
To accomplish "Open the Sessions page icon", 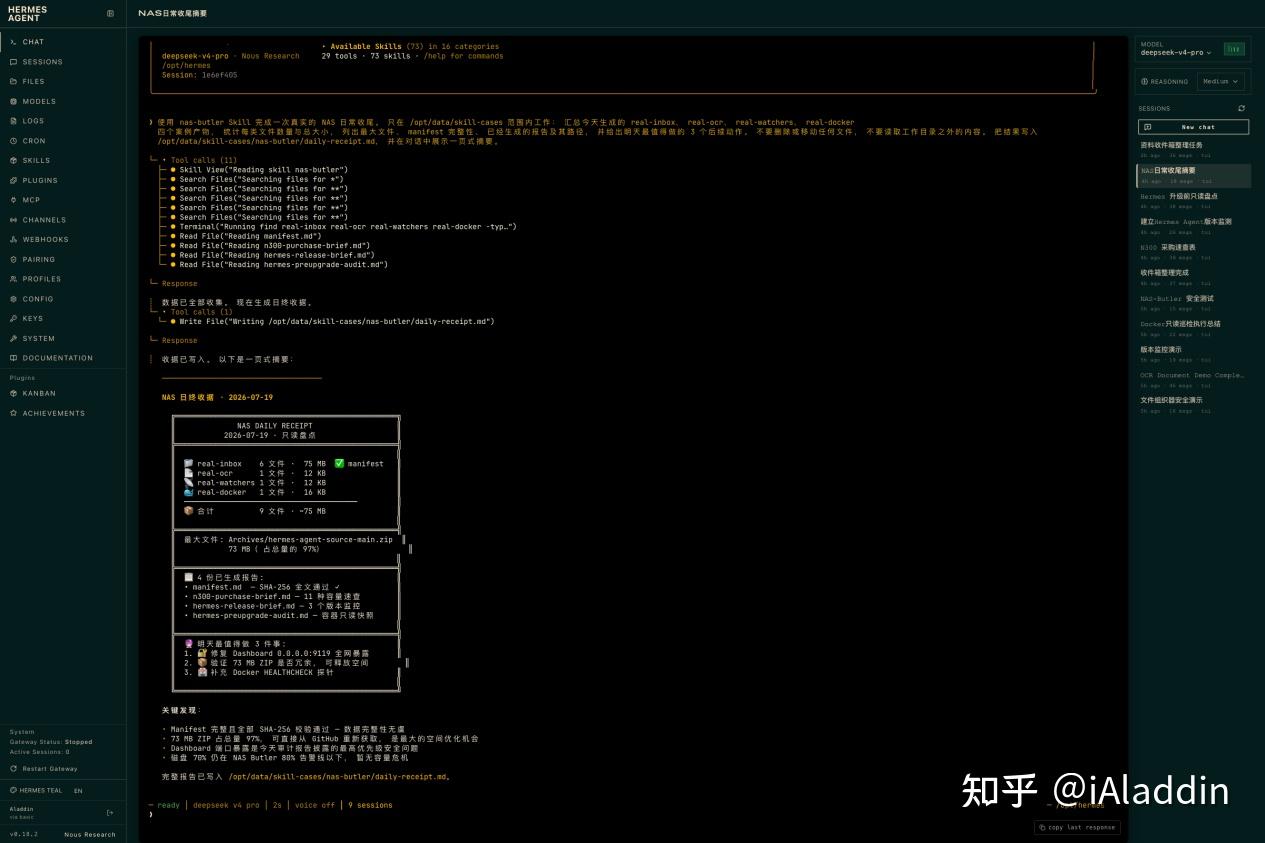I will tap(13, 62).
